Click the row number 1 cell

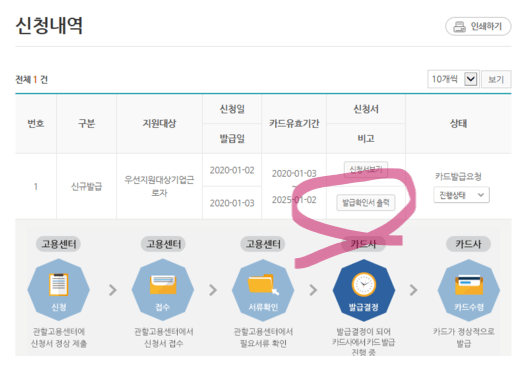(36, 187)
